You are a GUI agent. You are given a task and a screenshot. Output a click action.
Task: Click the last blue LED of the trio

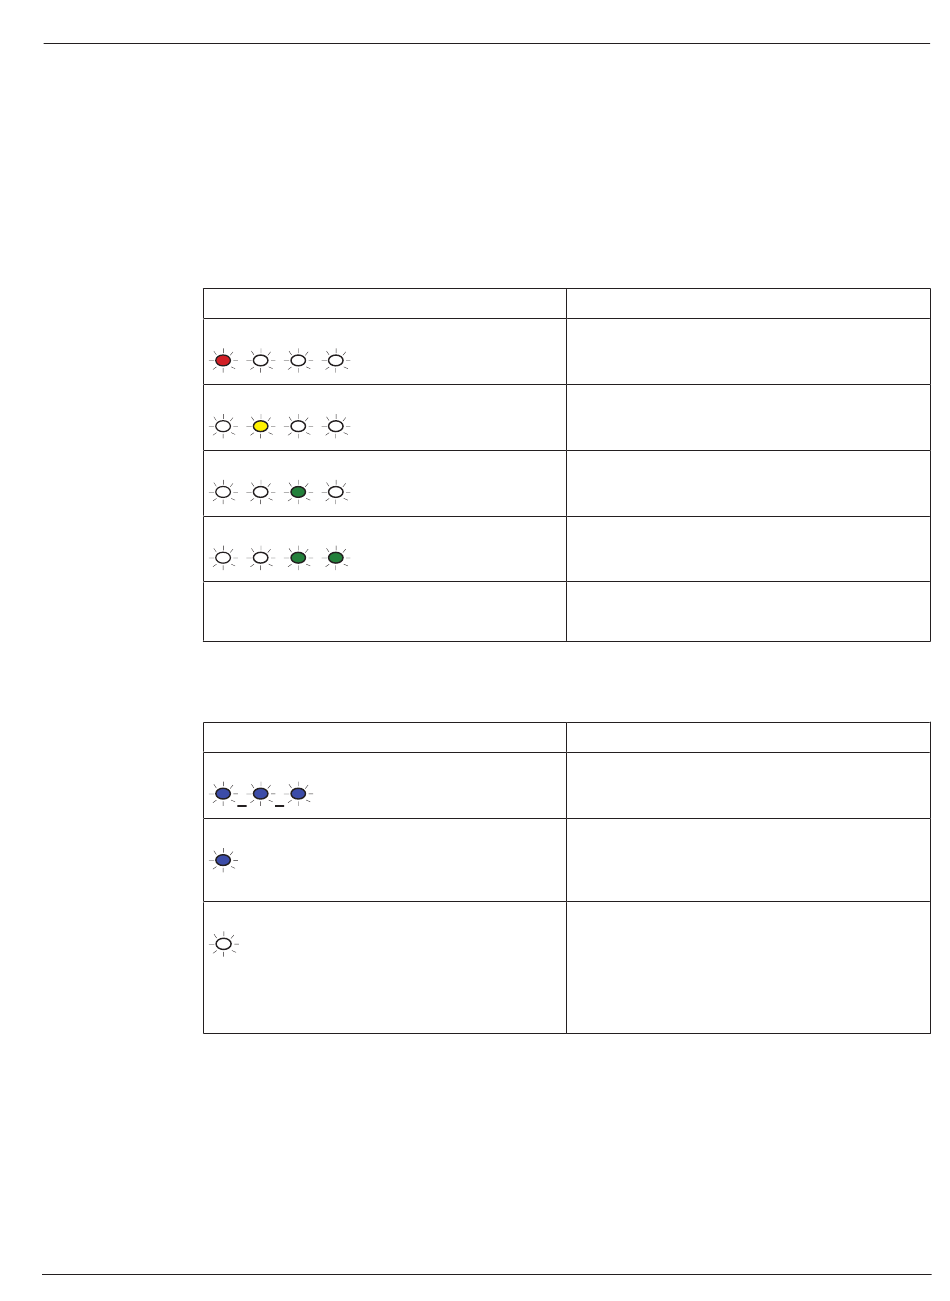[298, 794]
